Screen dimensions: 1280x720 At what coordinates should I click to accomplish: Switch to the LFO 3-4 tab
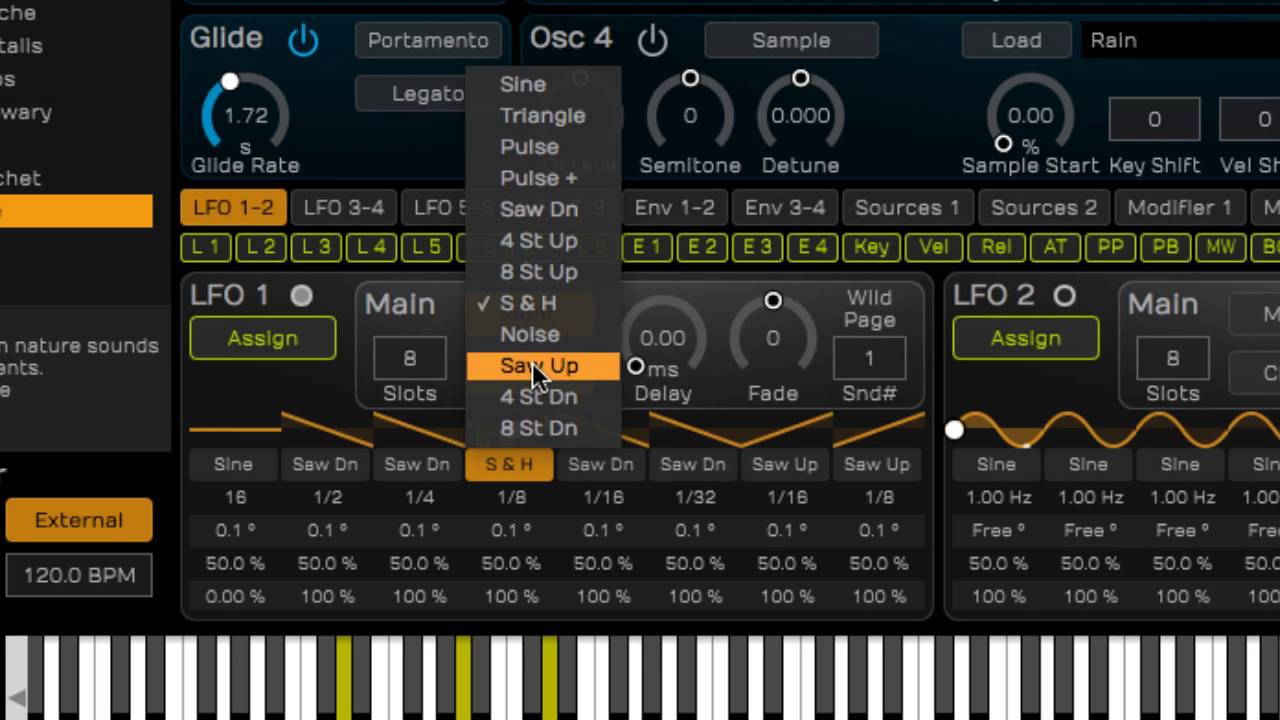point(343,207)
